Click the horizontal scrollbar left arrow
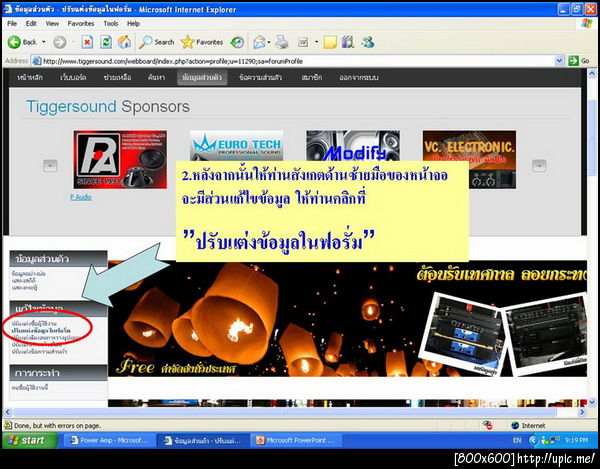This screenshot has width=600, height=469. click(x=8, y=412)
